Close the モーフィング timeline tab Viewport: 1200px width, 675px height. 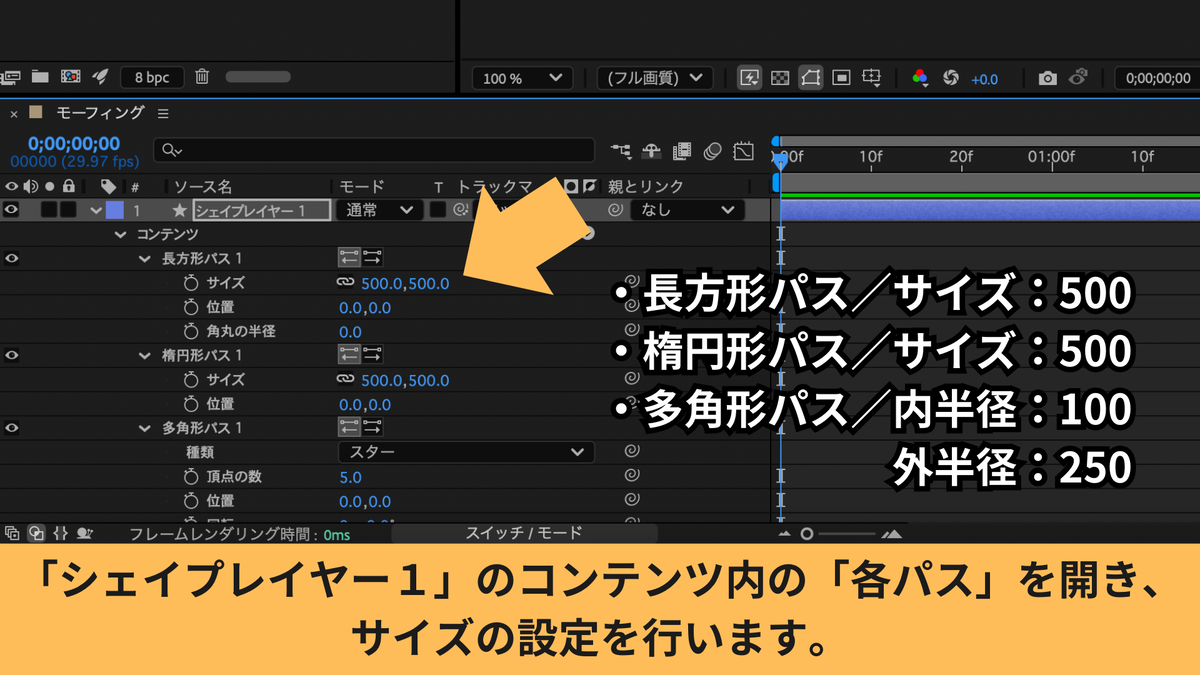14,114
